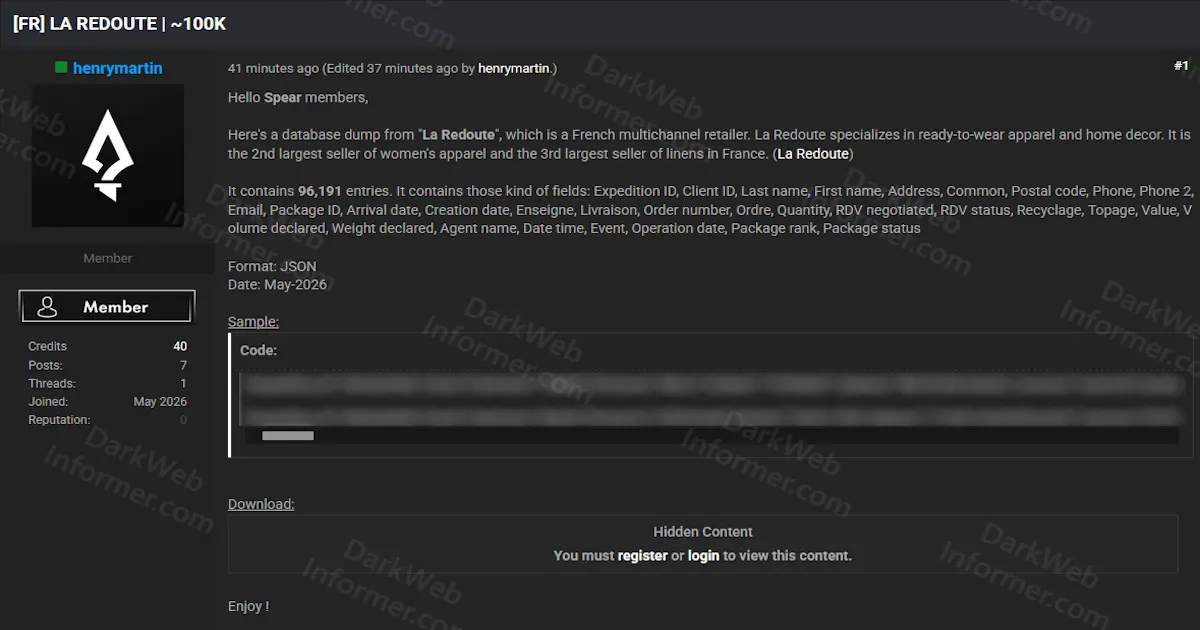1200x630 pixels.
Task: Click the thread title [FR] LA REDOUTE
Action: pyautogui.click(x=120, y=24)
